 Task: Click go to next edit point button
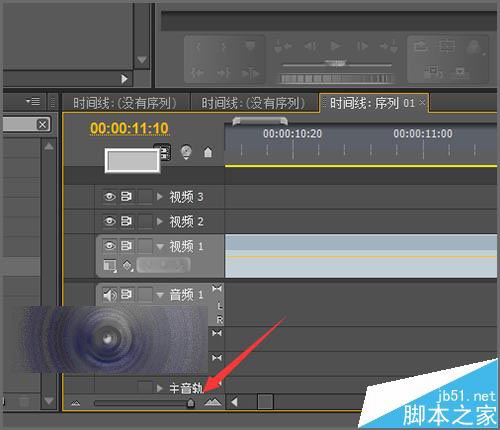click(x=389, y=47)
